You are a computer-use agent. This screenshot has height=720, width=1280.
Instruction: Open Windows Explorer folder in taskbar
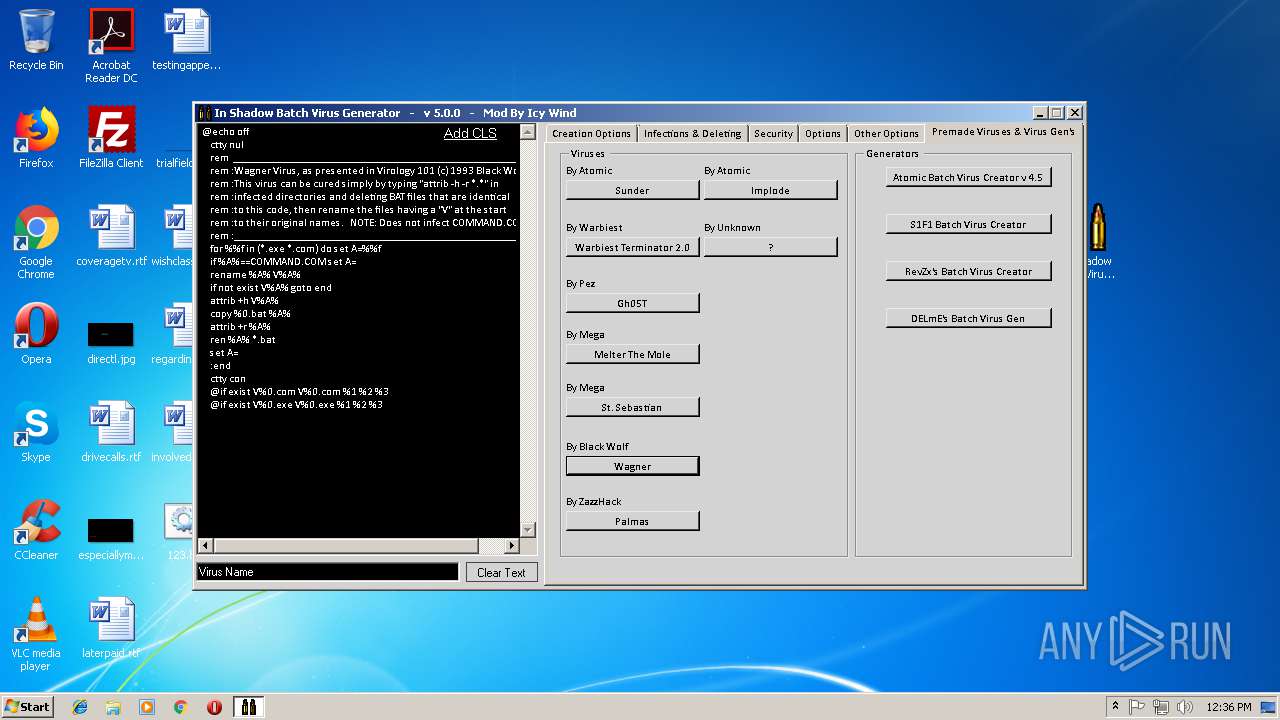tap(113, 707)
